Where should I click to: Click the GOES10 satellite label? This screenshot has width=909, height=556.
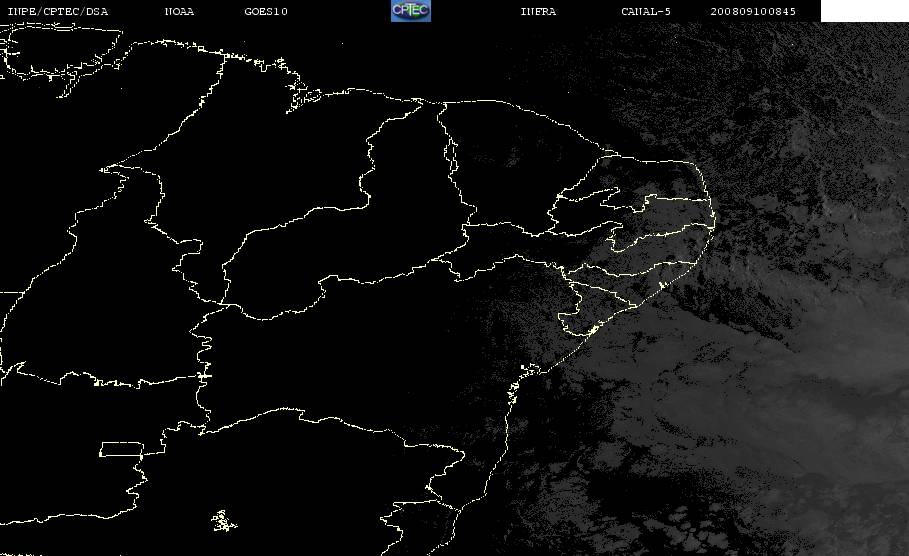pyautogui.click(x=266, y=12)
